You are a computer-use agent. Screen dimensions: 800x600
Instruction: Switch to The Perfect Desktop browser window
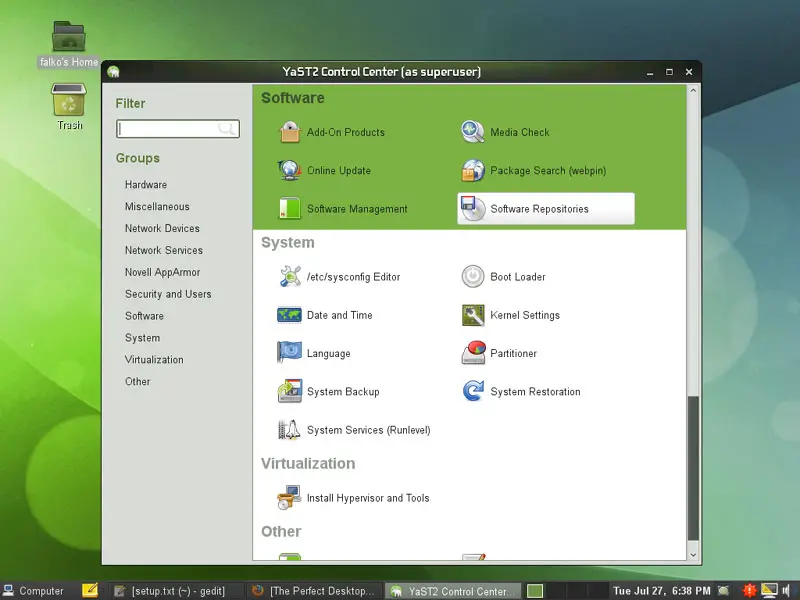coord(315,591)
